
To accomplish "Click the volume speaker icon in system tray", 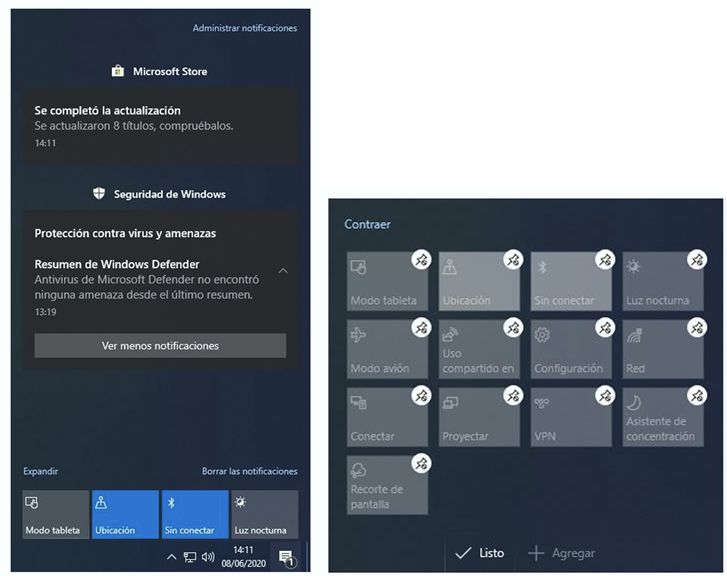I will click(208, 557).
